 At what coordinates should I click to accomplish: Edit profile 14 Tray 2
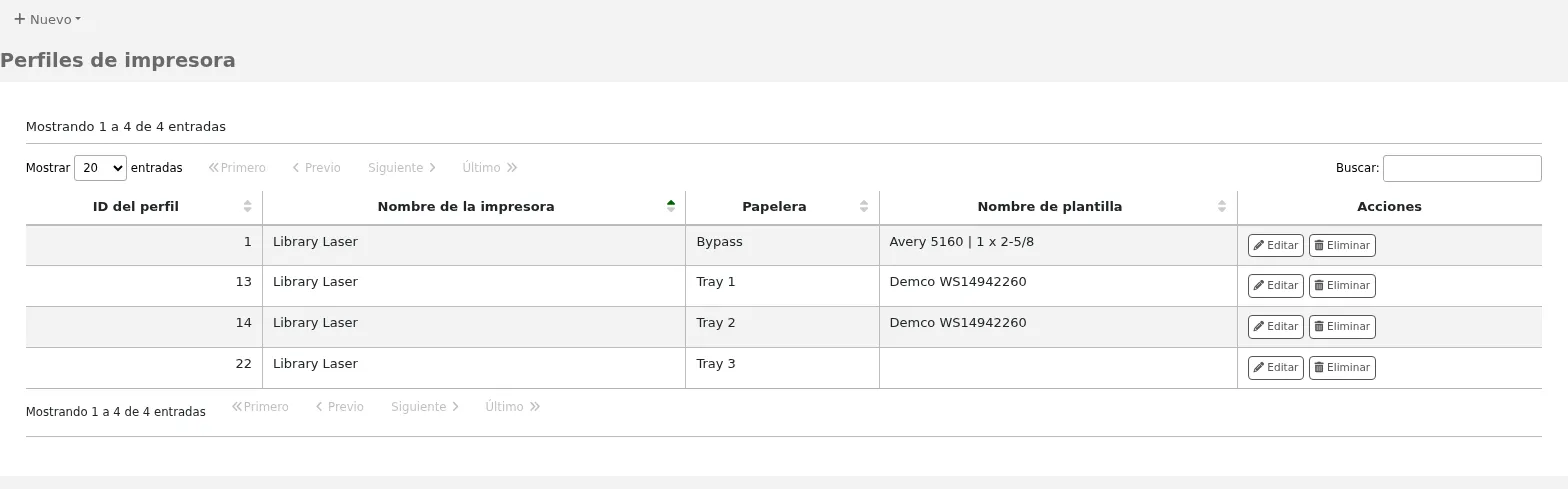pos(1276,327)
